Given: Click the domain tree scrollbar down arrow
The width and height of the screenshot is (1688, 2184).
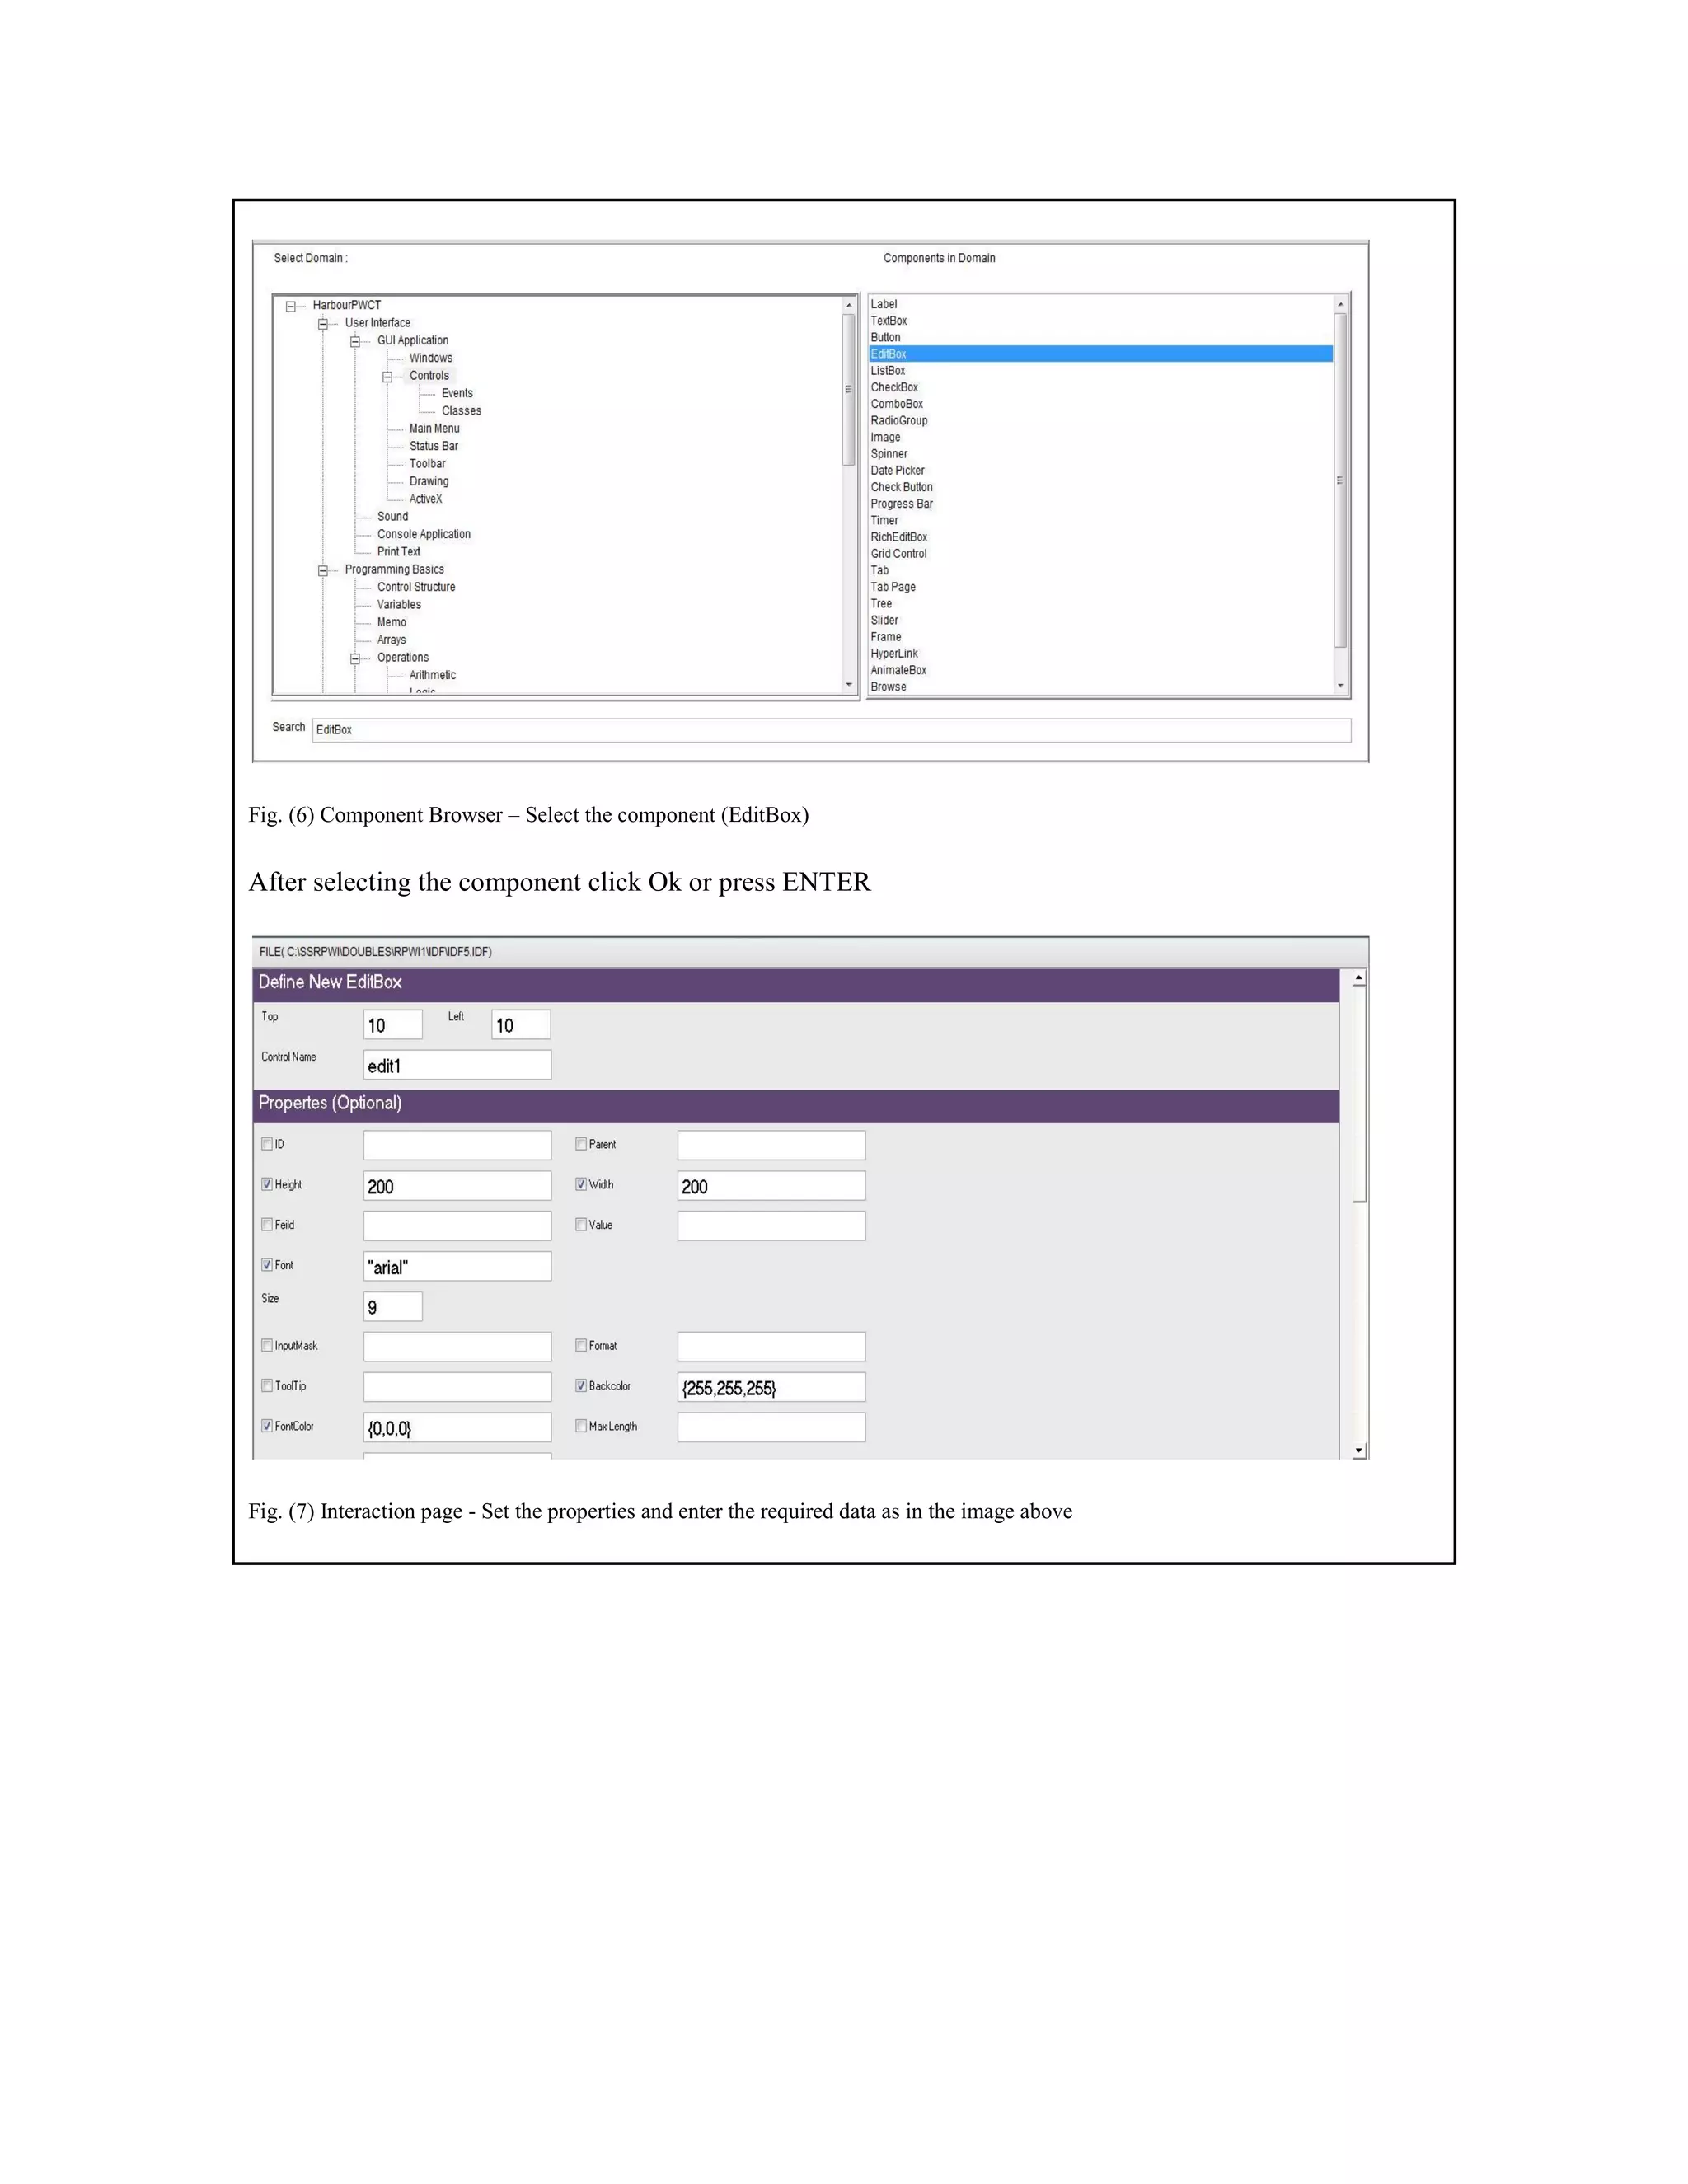Looking at the screenshot, I should (849, 685).
